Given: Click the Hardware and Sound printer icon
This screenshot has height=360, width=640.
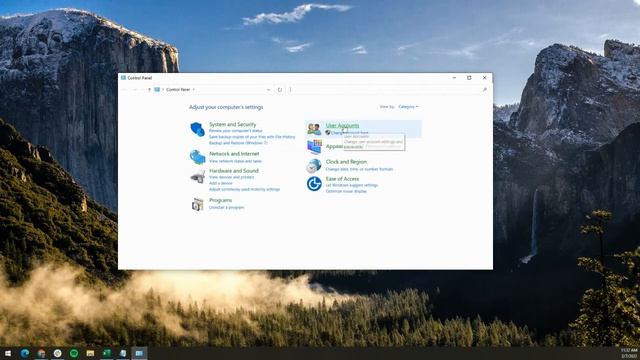Looking at the screenshot, I should 198,177.
